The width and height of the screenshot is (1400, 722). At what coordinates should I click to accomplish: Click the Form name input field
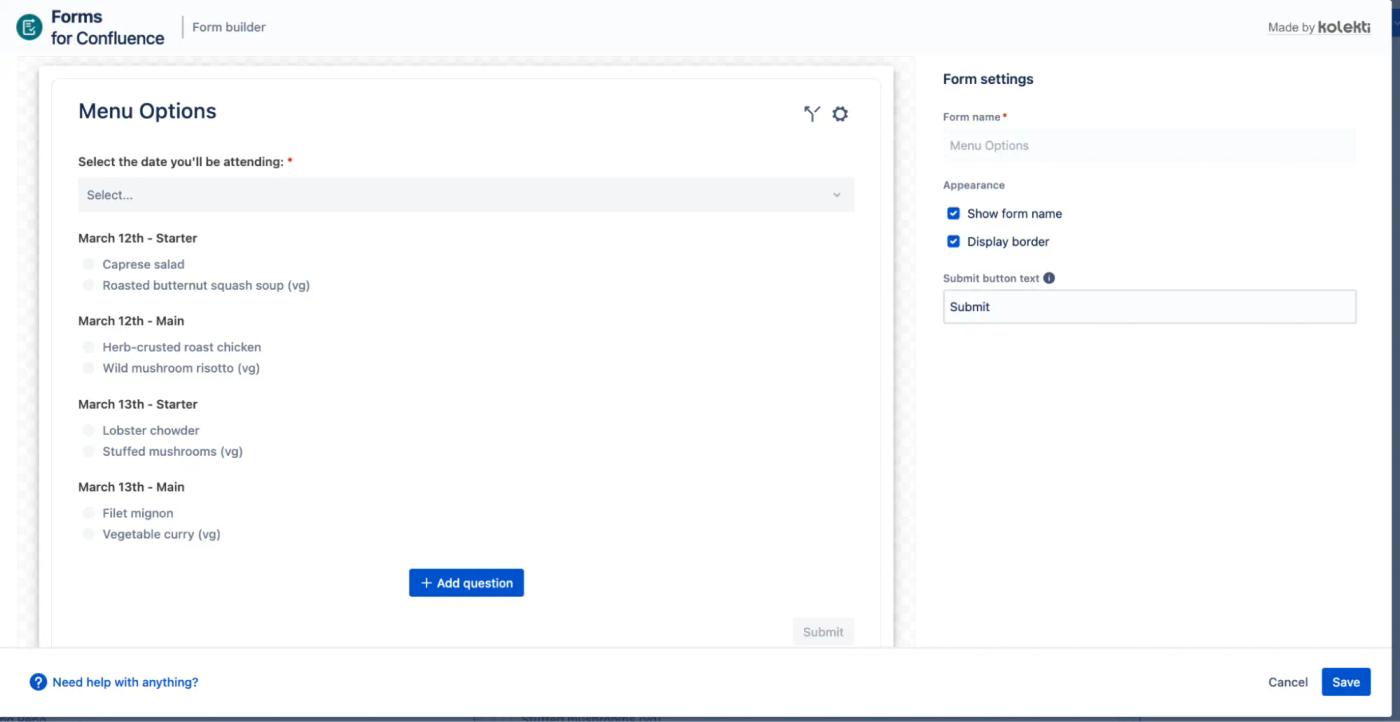tap(1149, 145)
